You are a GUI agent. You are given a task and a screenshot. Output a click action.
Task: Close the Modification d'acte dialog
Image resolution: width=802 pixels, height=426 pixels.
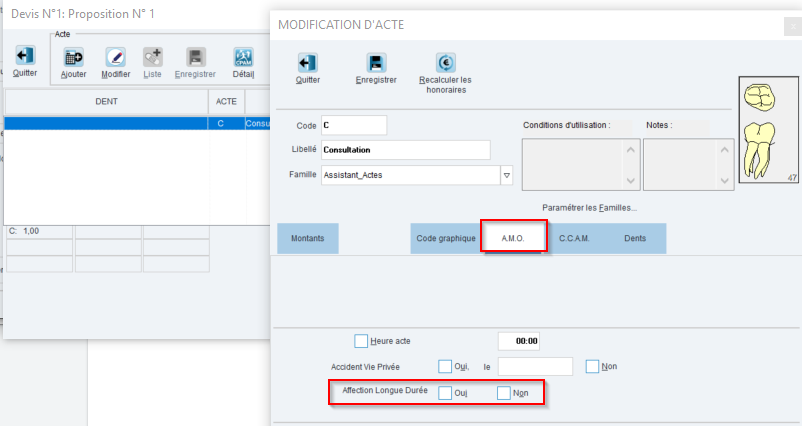coord(793,26)
